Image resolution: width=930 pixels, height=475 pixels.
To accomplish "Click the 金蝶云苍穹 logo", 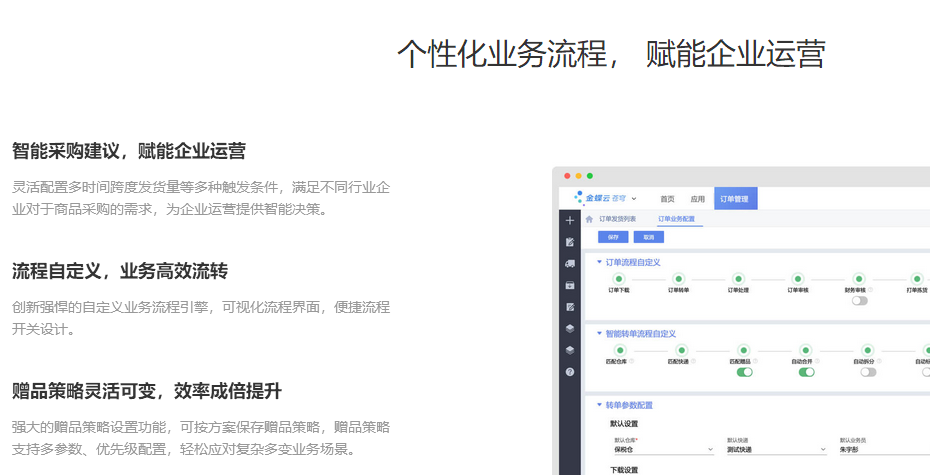I will (x=607, y=198).
